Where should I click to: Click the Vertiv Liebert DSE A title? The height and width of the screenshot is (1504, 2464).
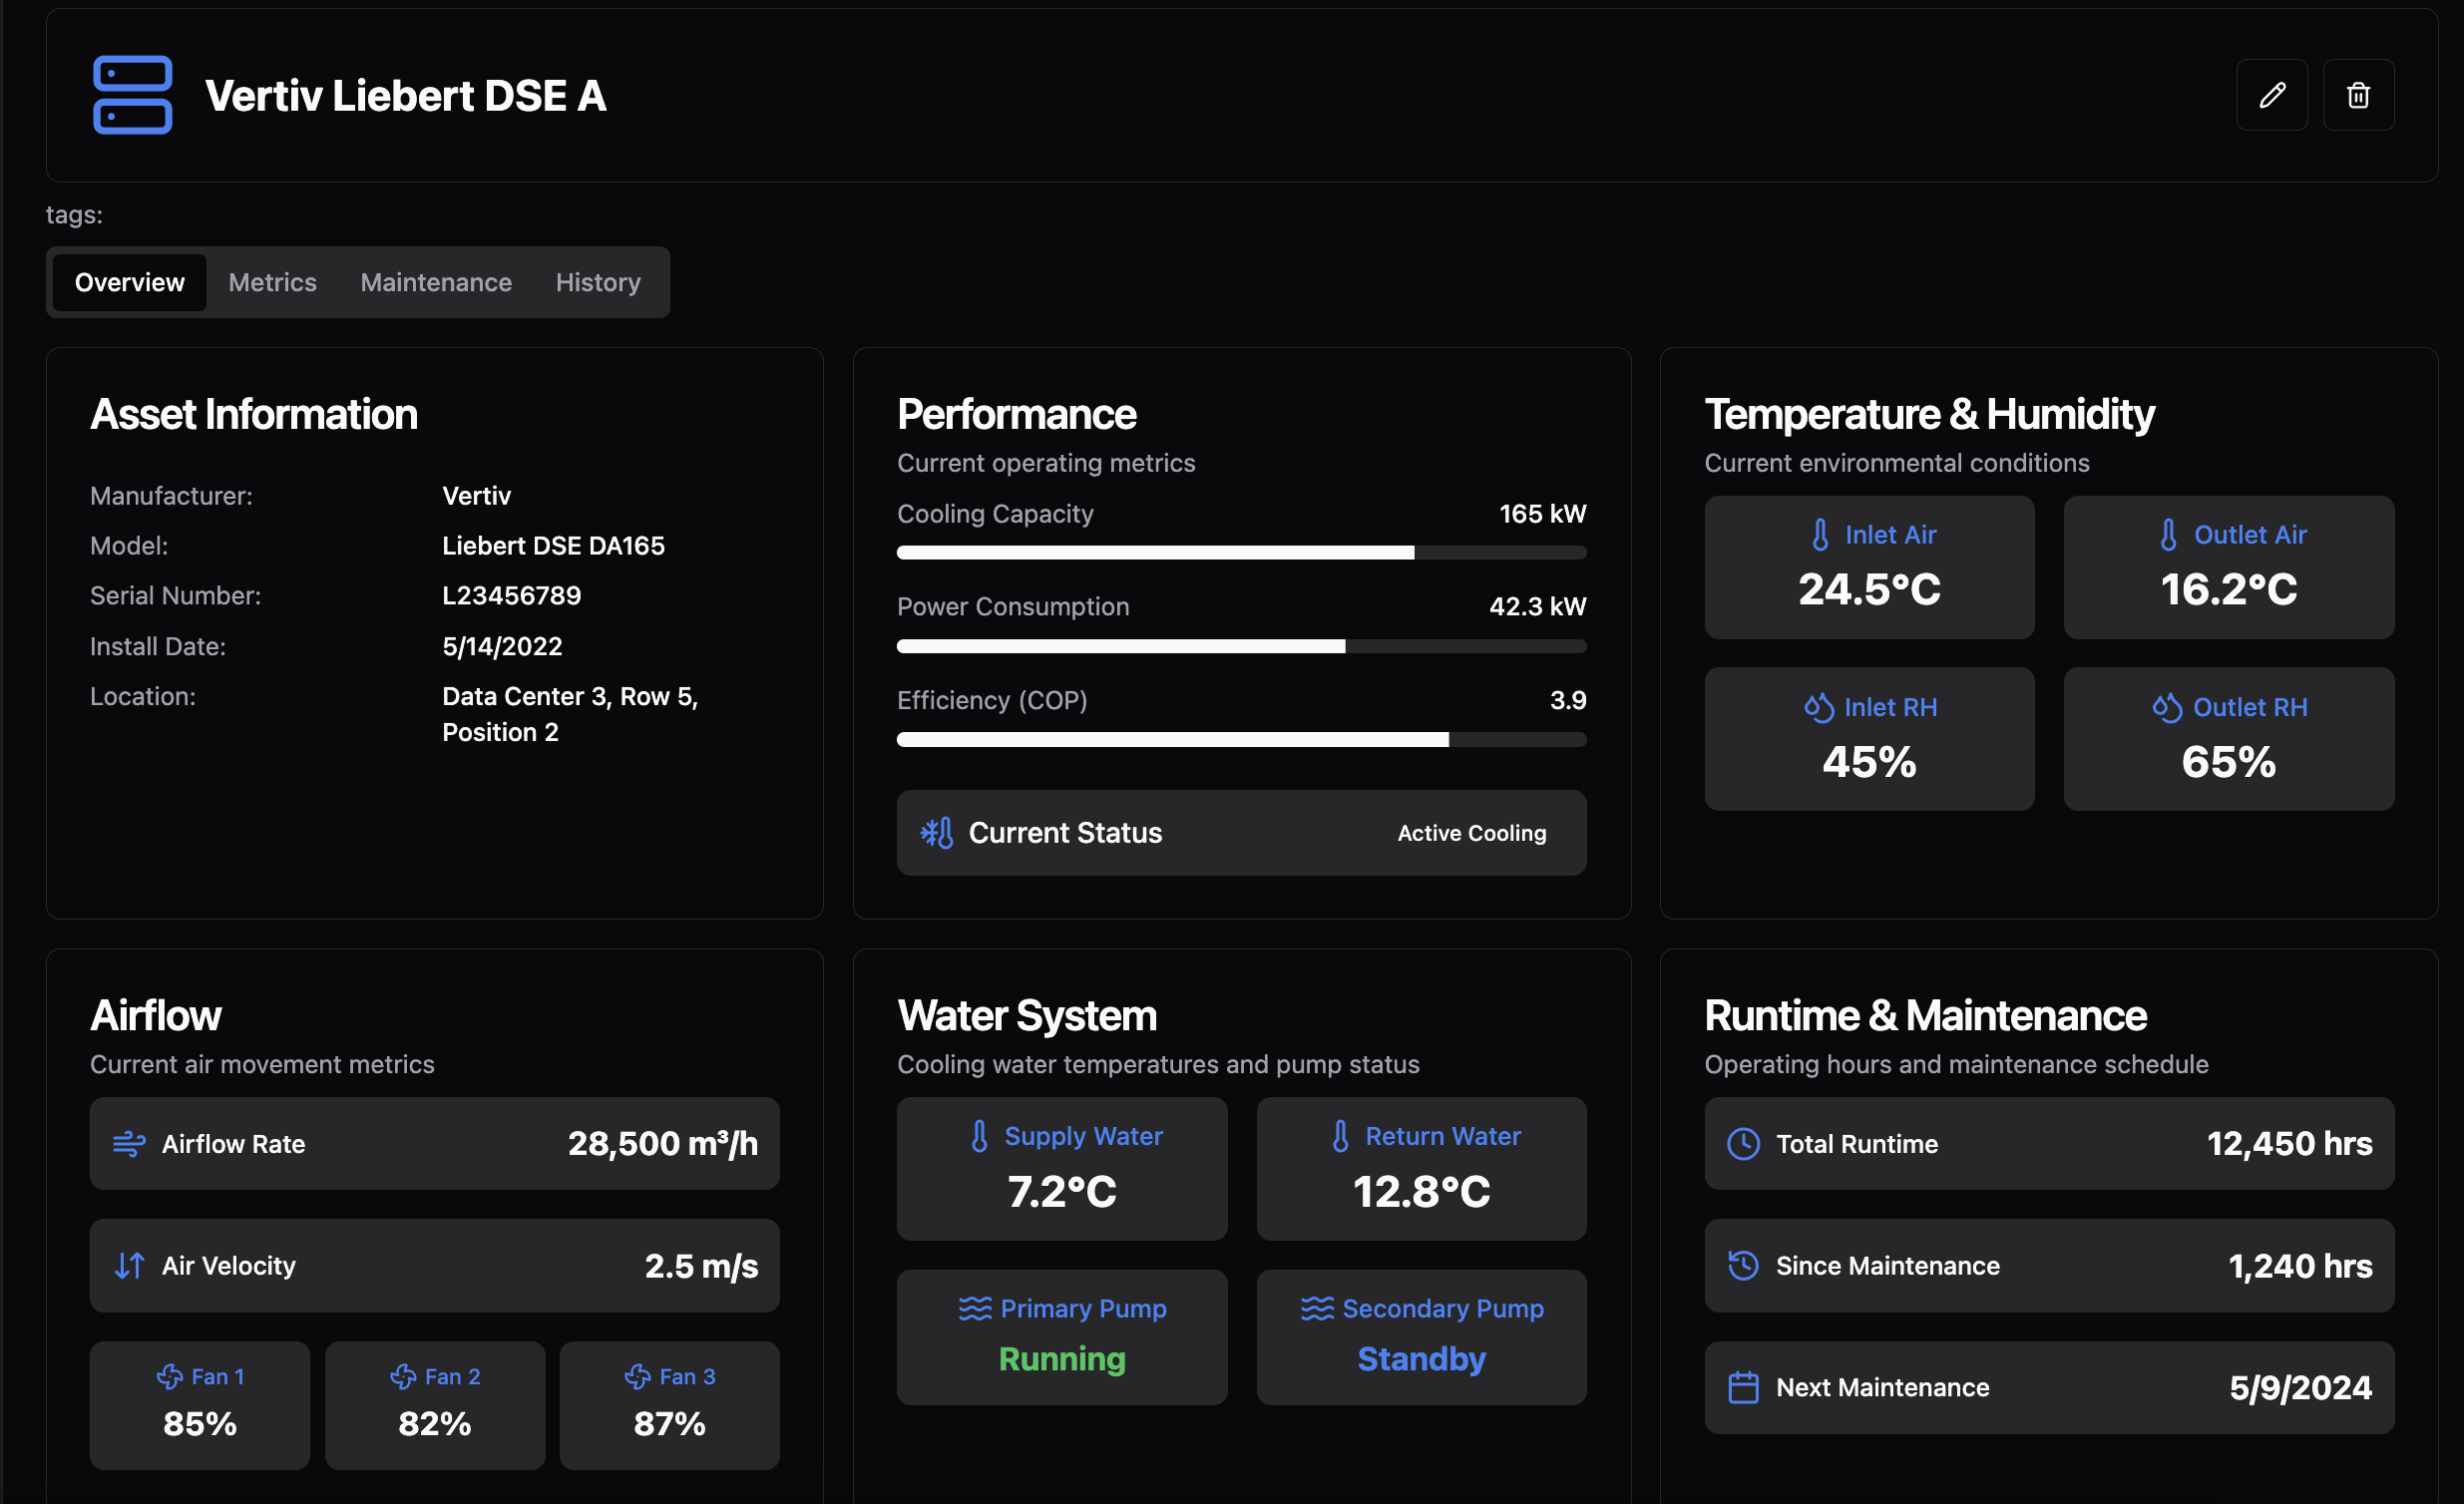tap(405, 96)
